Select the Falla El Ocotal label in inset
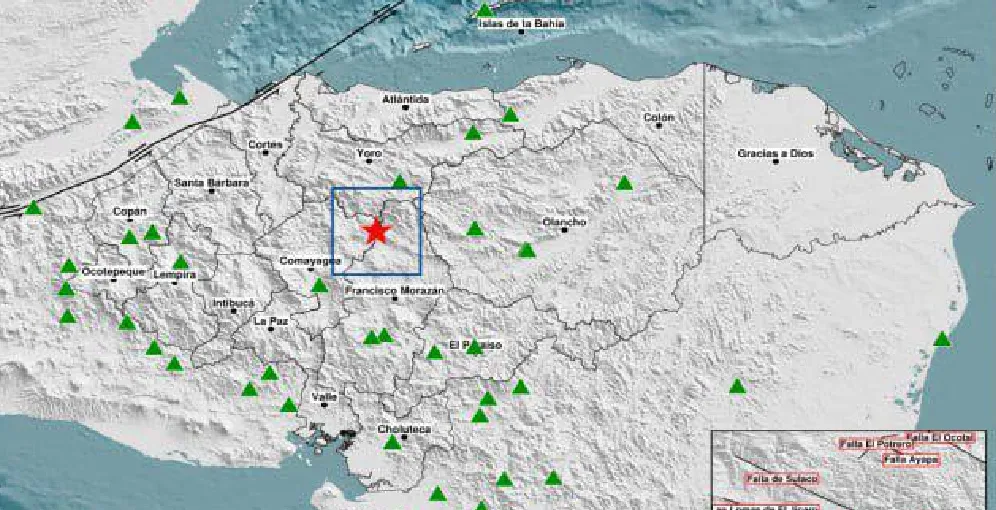 click(939, 437)
